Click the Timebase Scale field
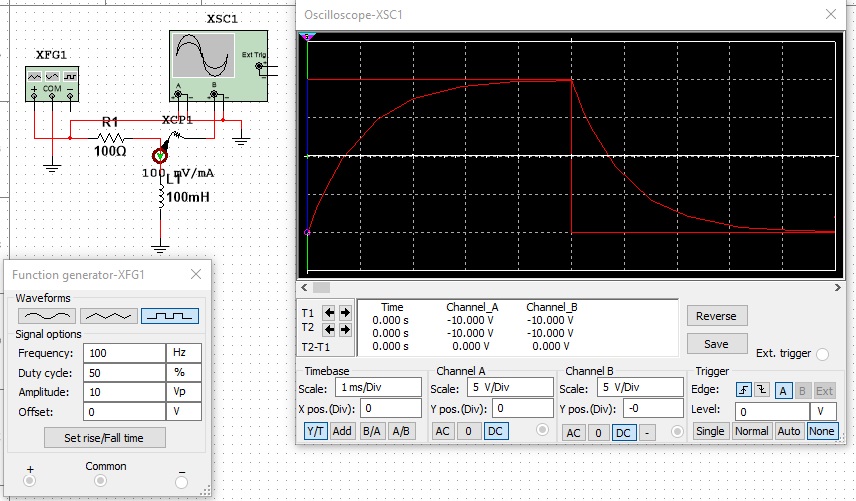The height and width of the screenshot is (501, 856). (378, 387)
